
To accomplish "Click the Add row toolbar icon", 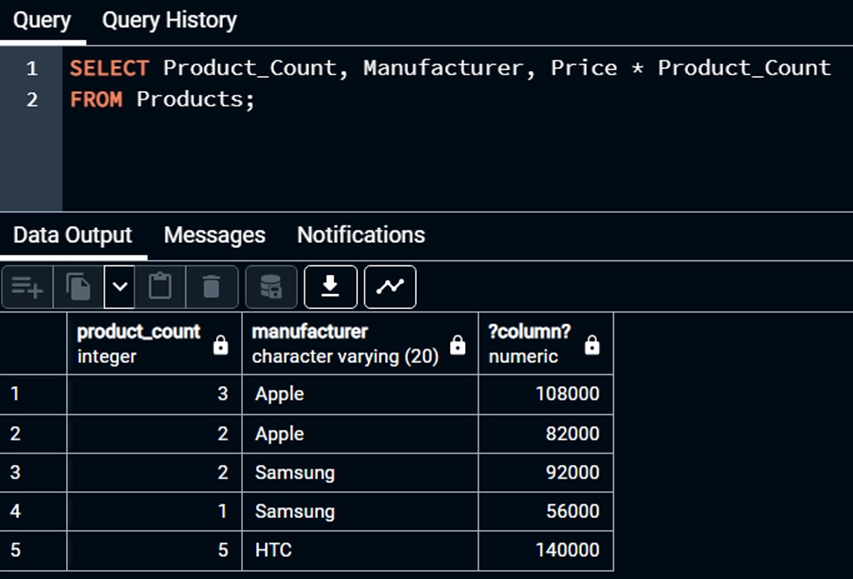I will click(27, 288).
